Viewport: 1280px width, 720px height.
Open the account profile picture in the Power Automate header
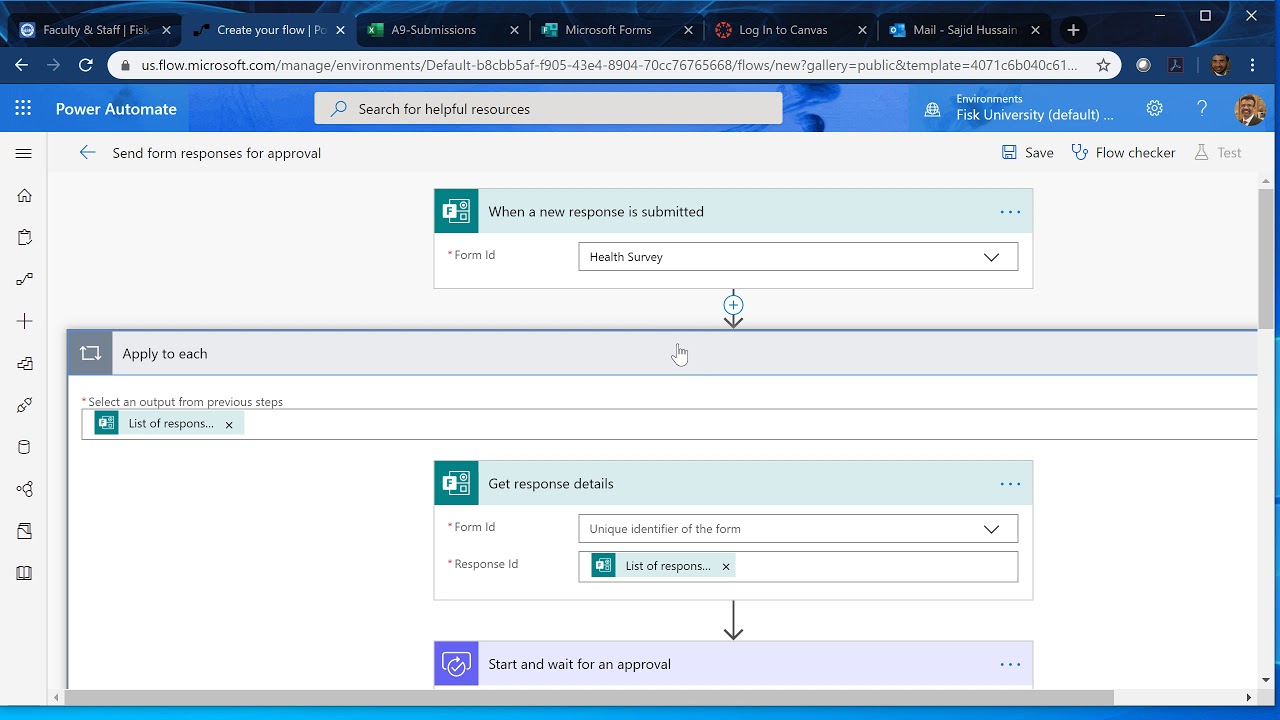(x=1250, y=109)
